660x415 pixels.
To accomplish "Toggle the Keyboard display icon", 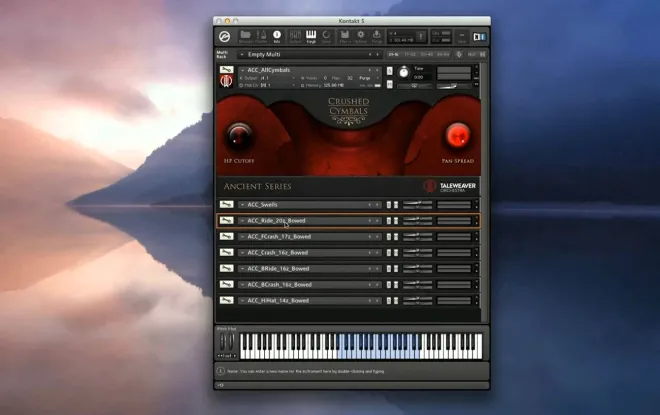I will click(x=311, y=37).
